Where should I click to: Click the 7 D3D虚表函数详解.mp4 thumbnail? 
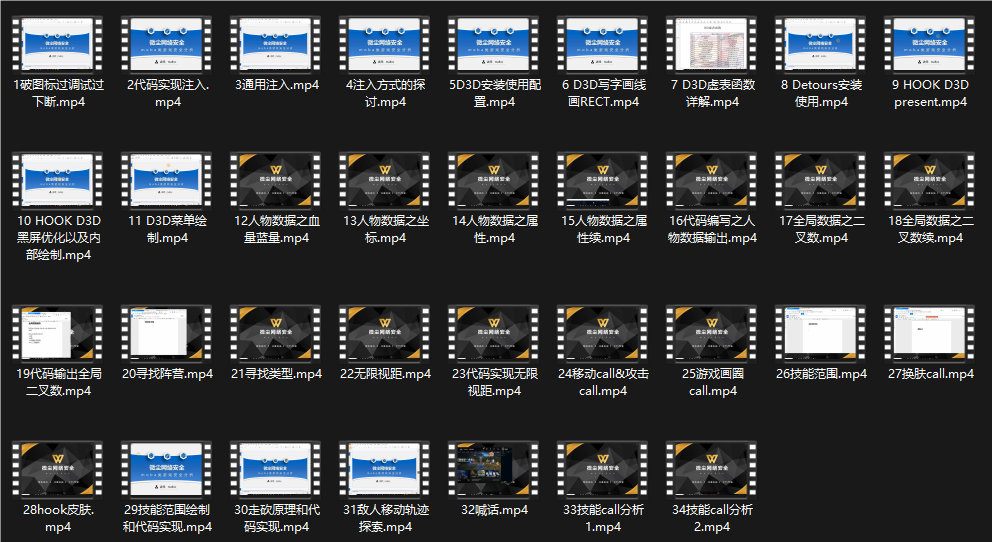coord(712,44)
